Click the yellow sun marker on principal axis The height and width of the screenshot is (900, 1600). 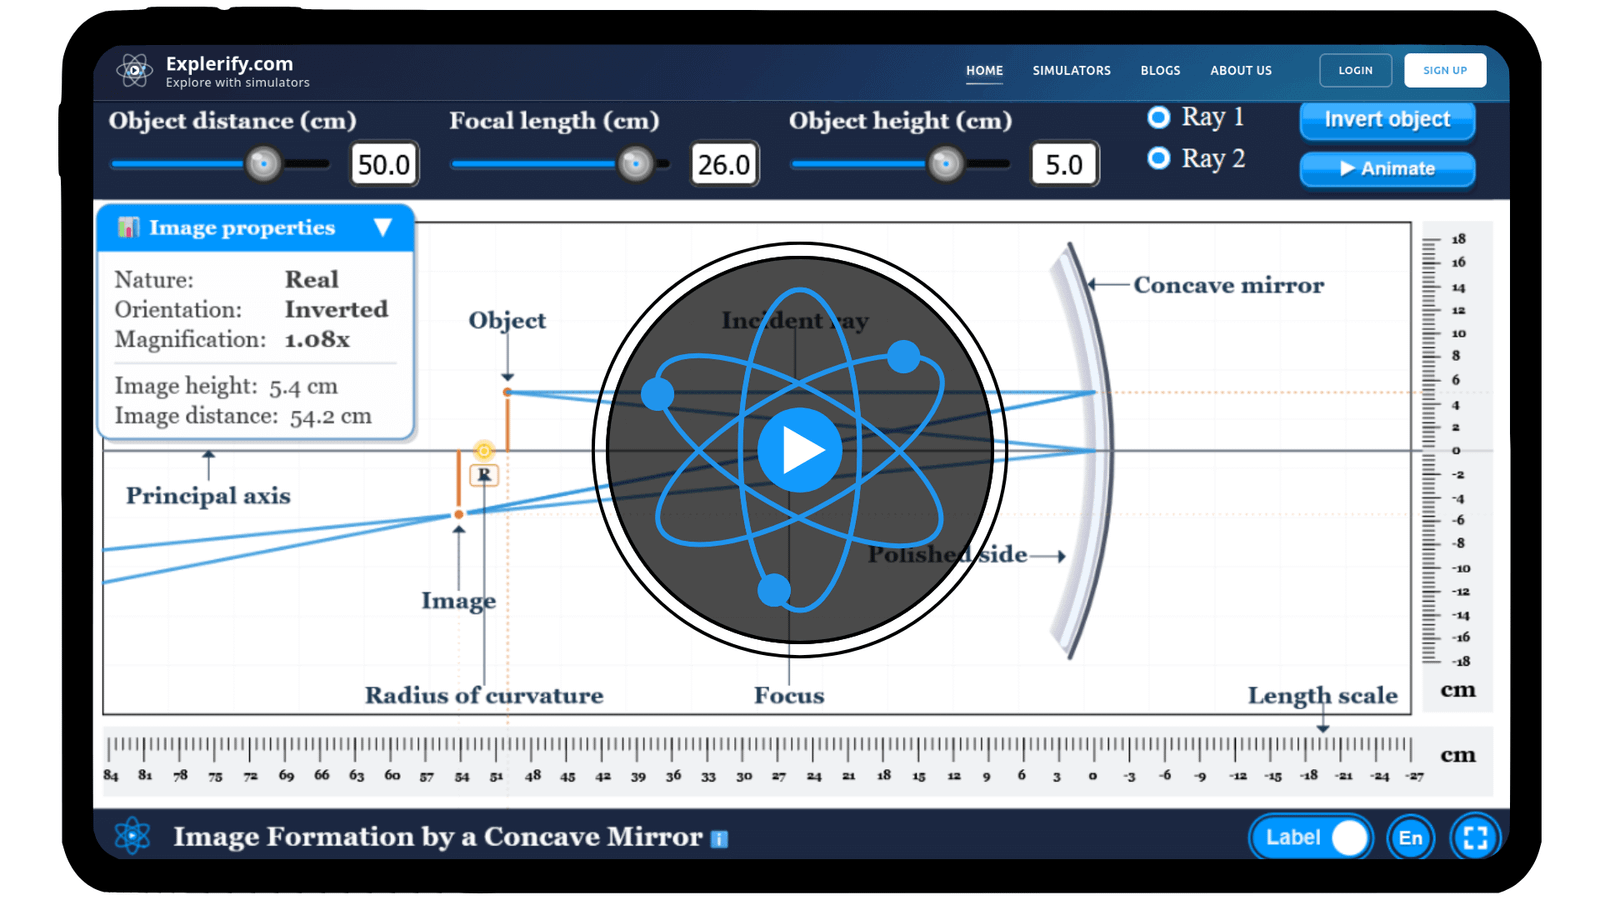484,451
